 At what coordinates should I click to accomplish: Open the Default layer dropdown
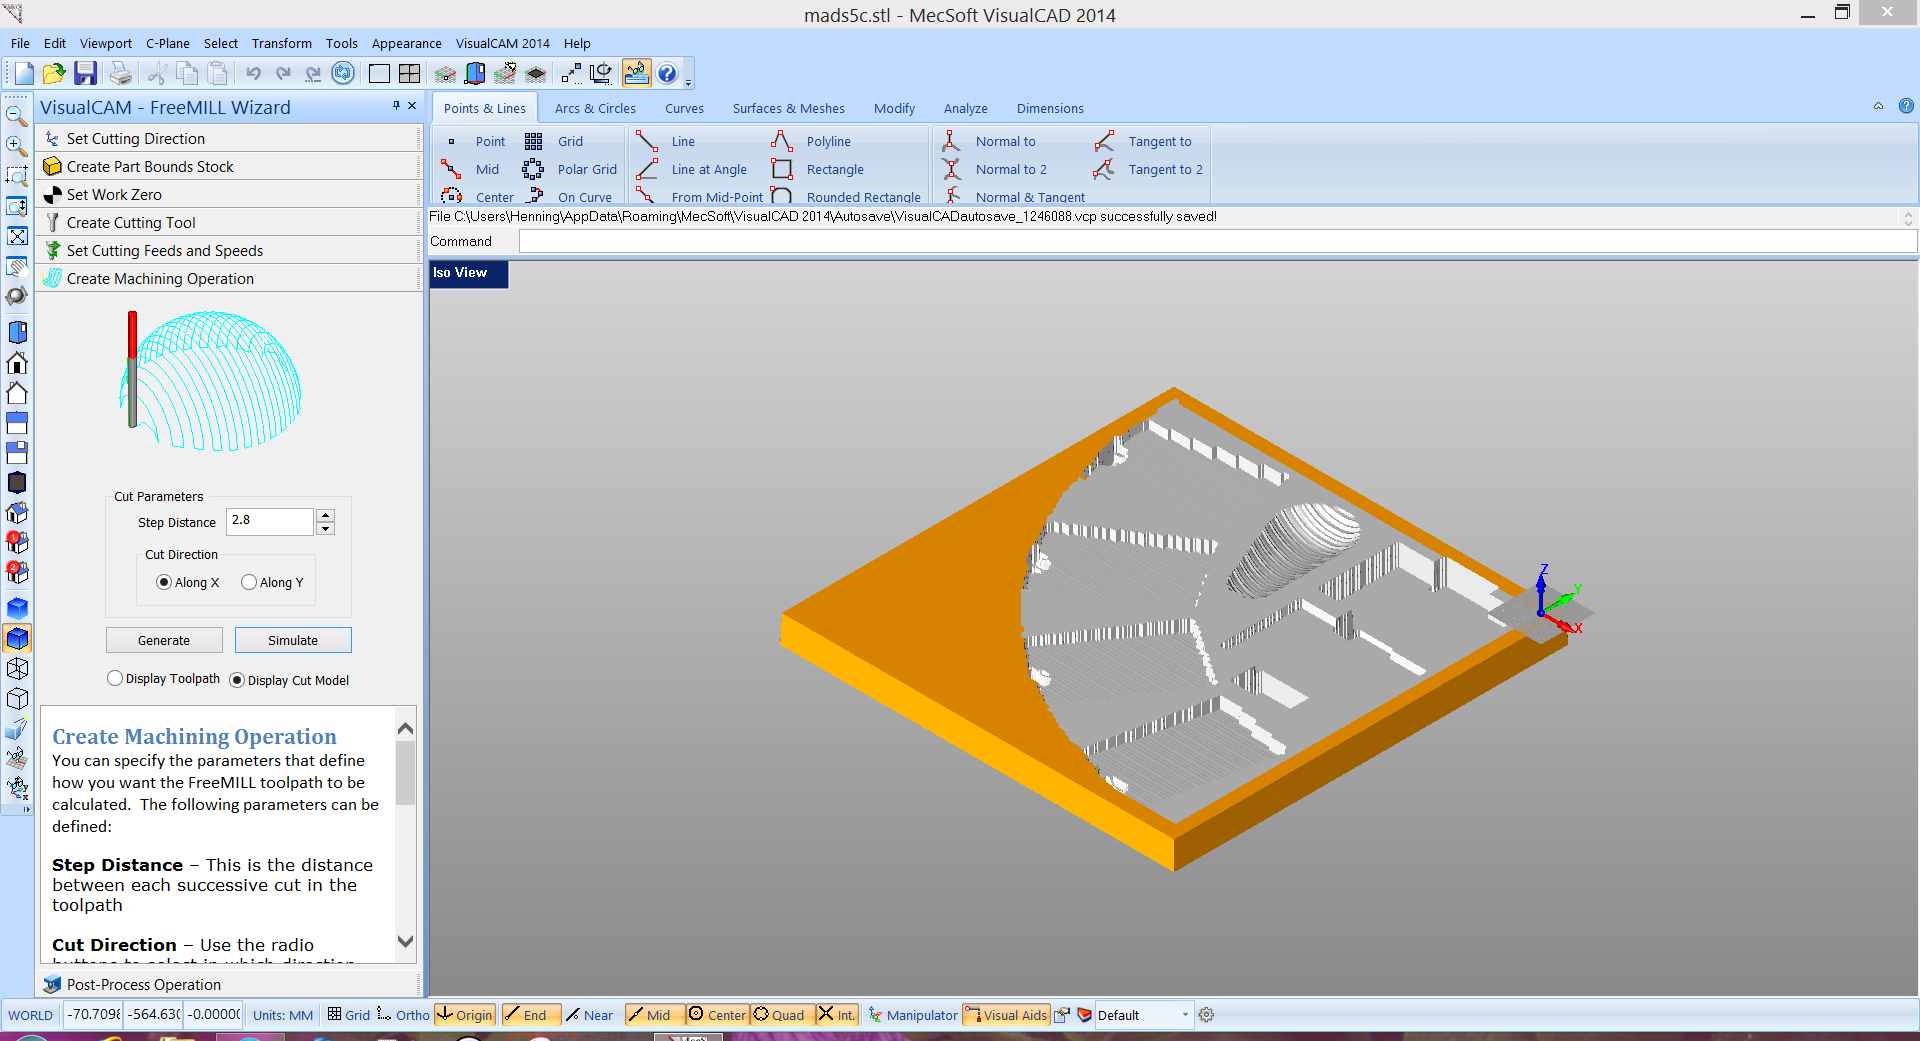coord(1185,1015)
